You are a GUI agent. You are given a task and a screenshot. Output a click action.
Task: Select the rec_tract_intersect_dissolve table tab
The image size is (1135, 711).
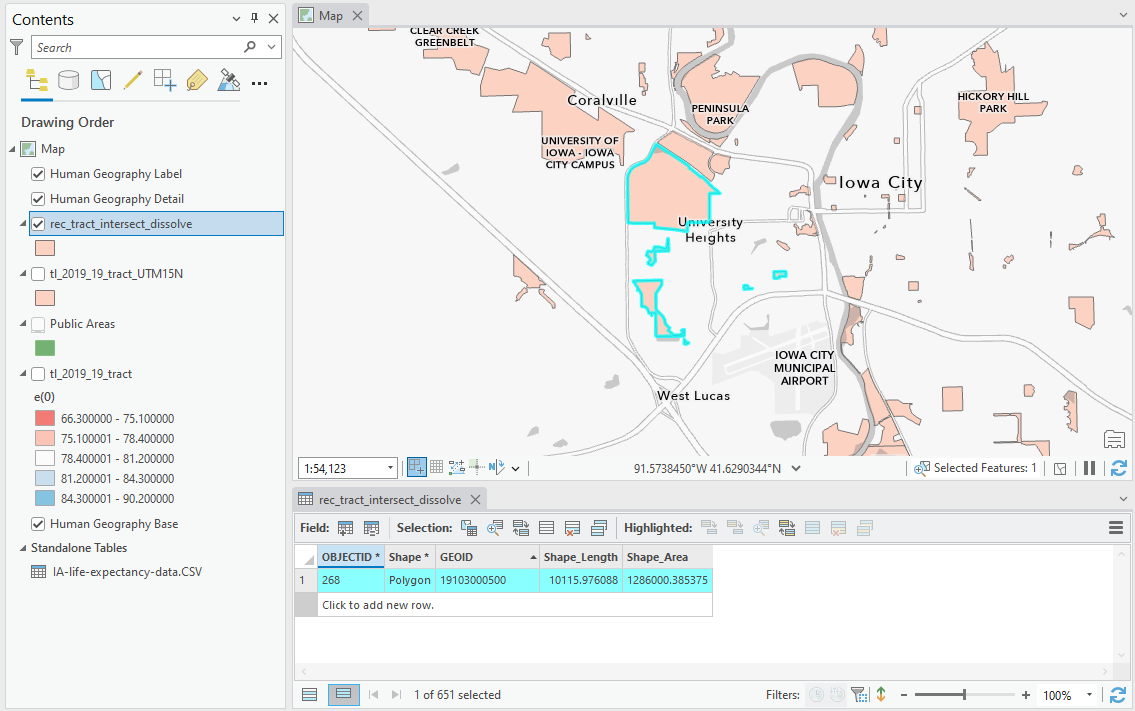(x=390, y=500)
